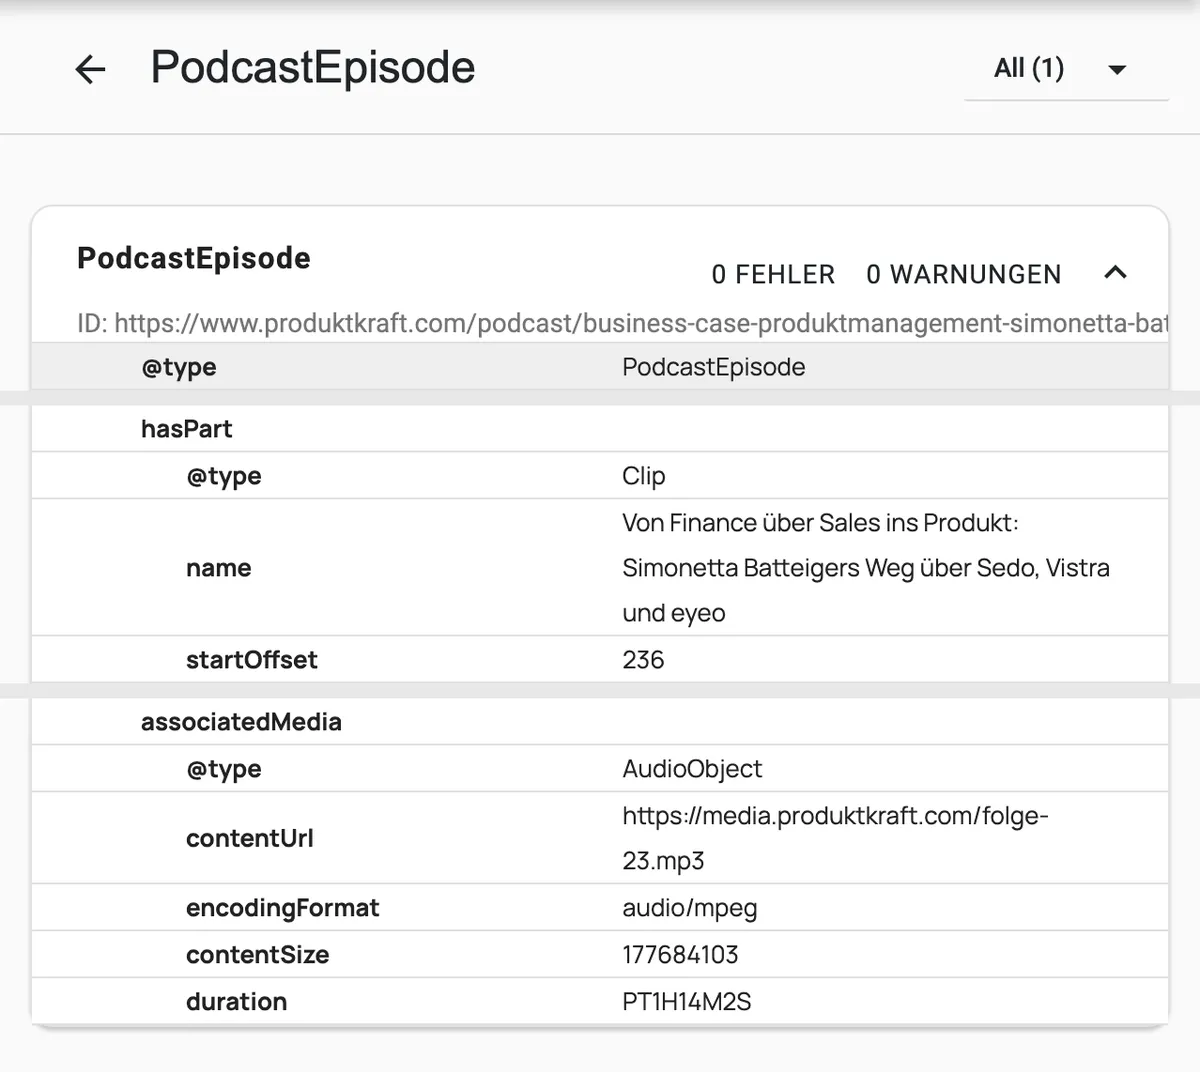Click the PT1H14M2S duration value

687,1002
